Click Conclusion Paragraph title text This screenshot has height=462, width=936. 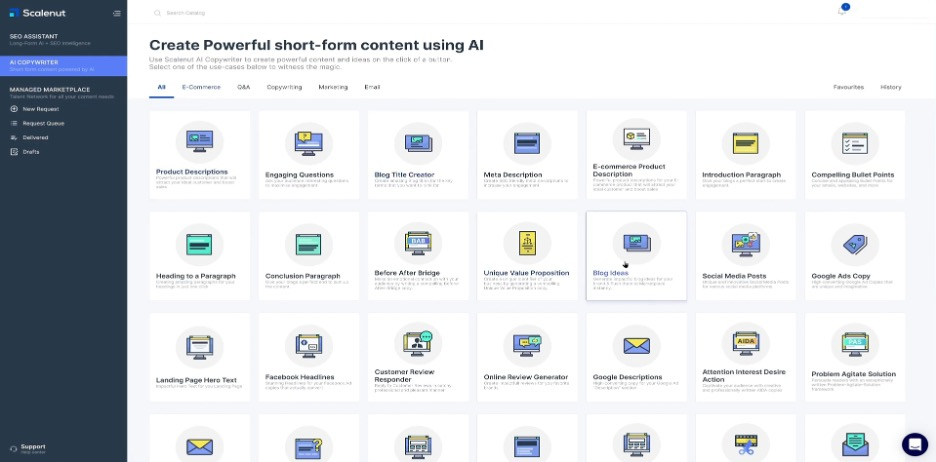pos(303,276)
